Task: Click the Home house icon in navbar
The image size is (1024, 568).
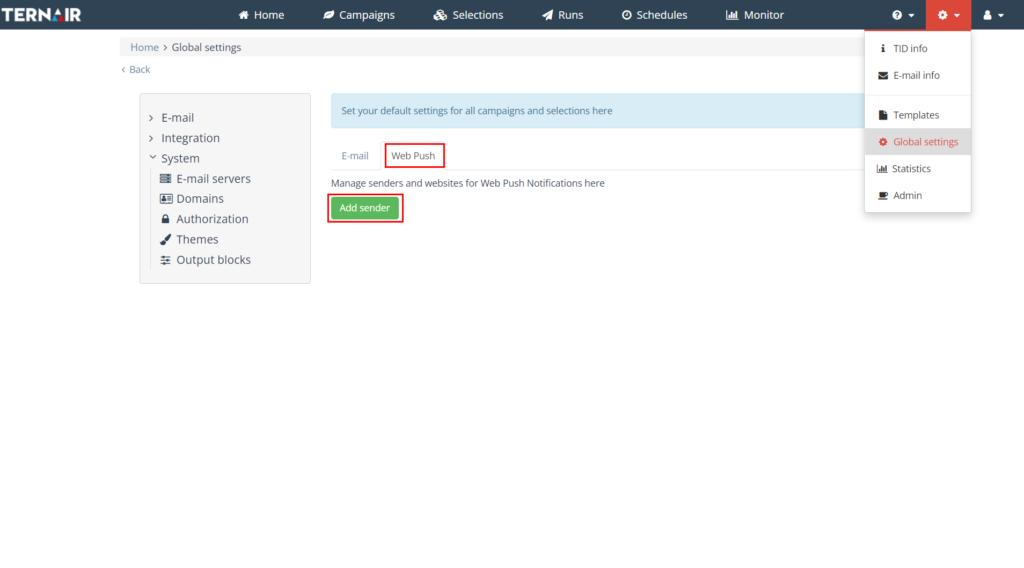Action: [244, 15]
